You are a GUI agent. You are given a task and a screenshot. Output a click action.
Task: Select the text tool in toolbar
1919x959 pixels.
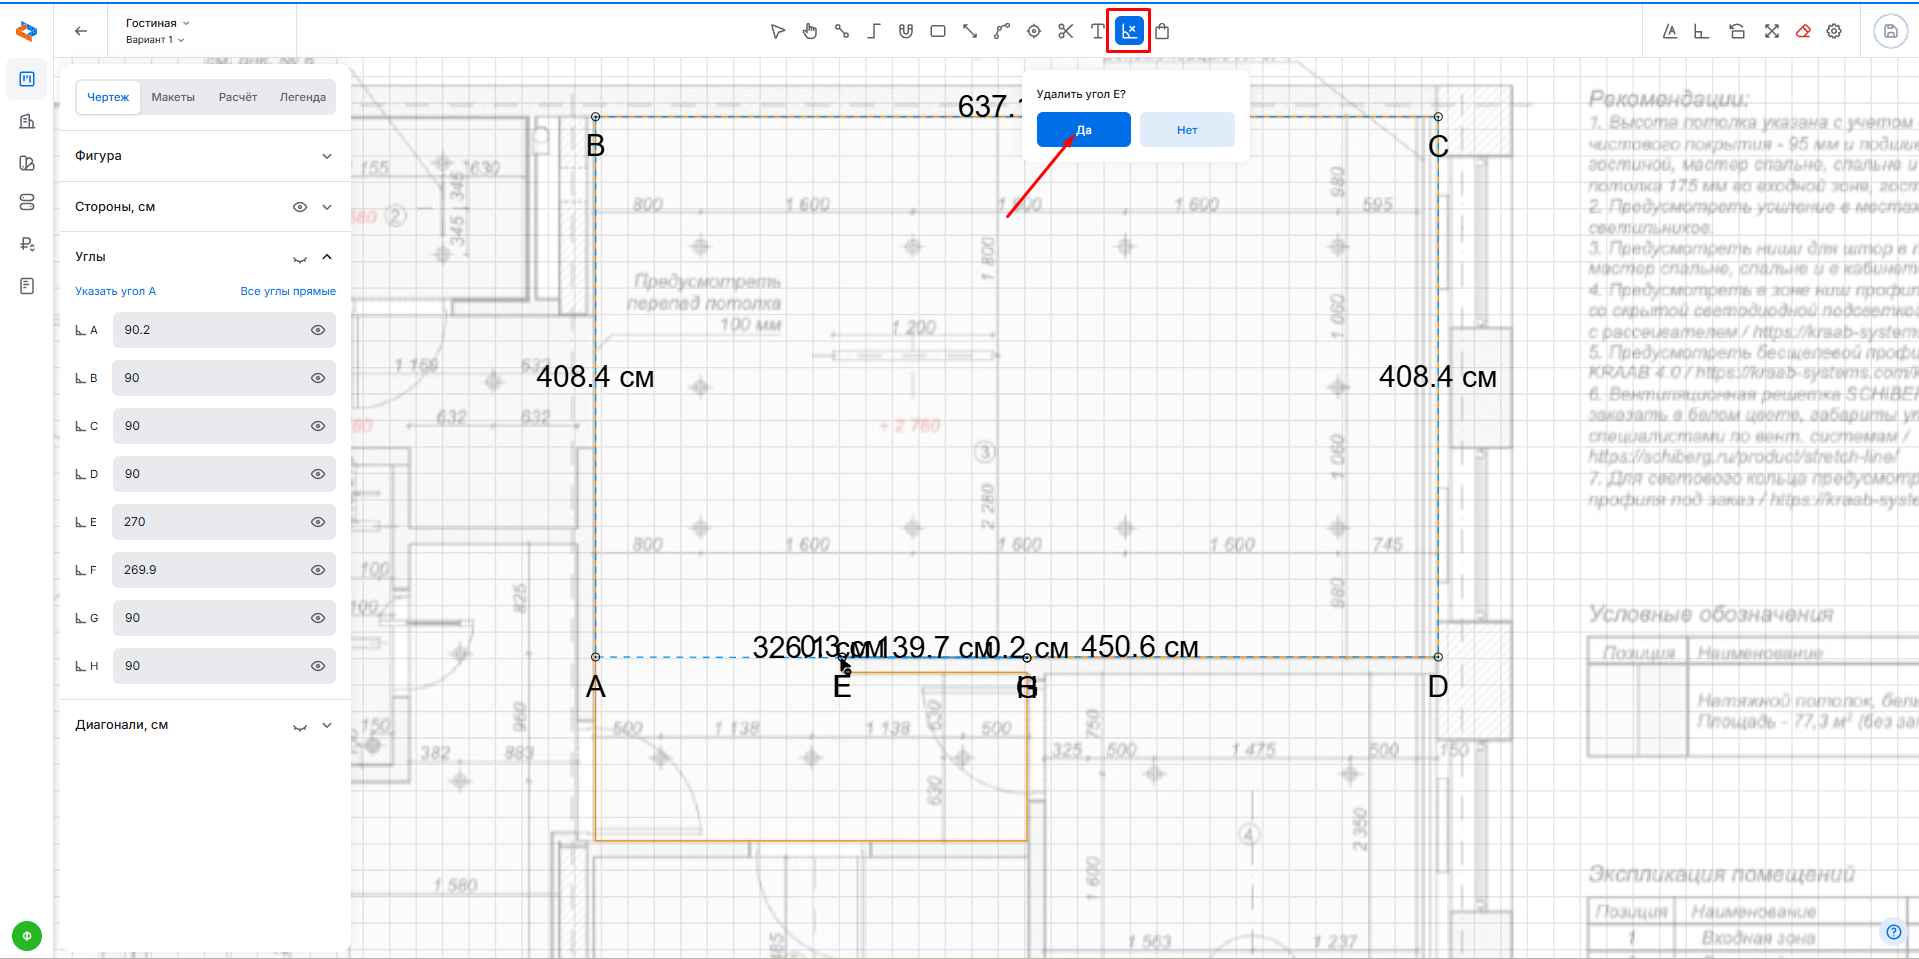click(1098, 31)
